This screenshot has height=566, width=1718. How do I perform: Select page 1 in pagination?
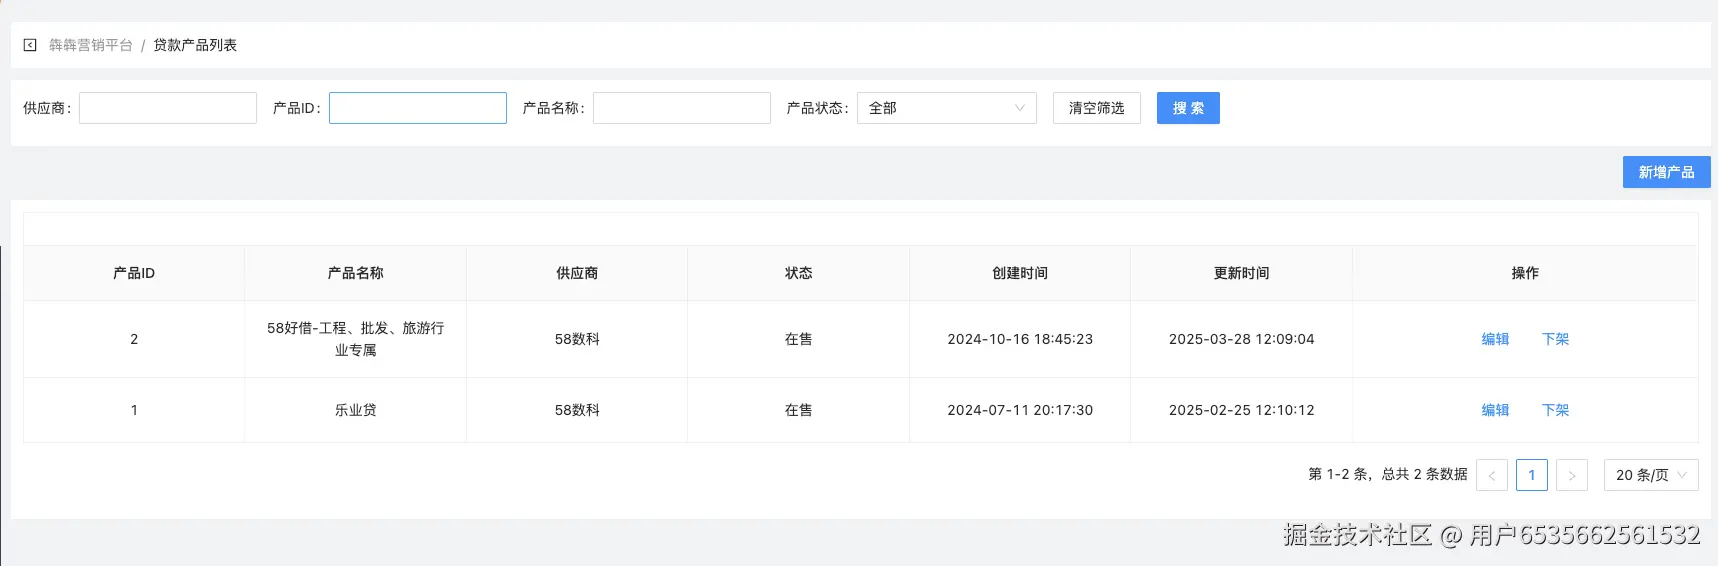click(x=1531, y=475)
